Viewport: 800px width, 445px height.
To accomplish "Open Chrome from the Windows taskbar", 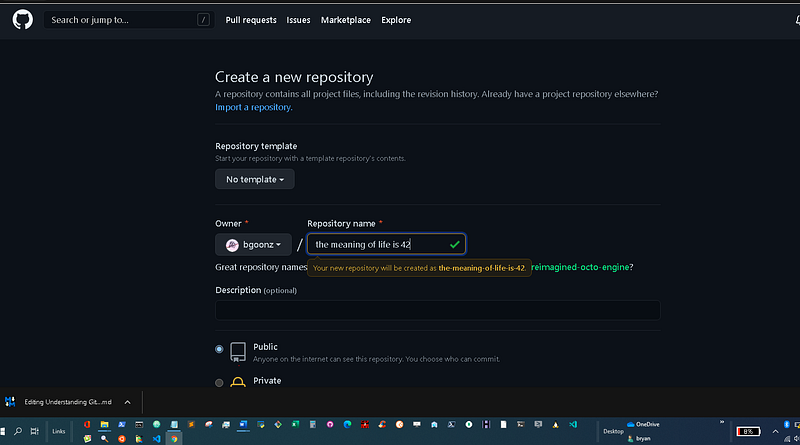I will [x=174, y=438].
